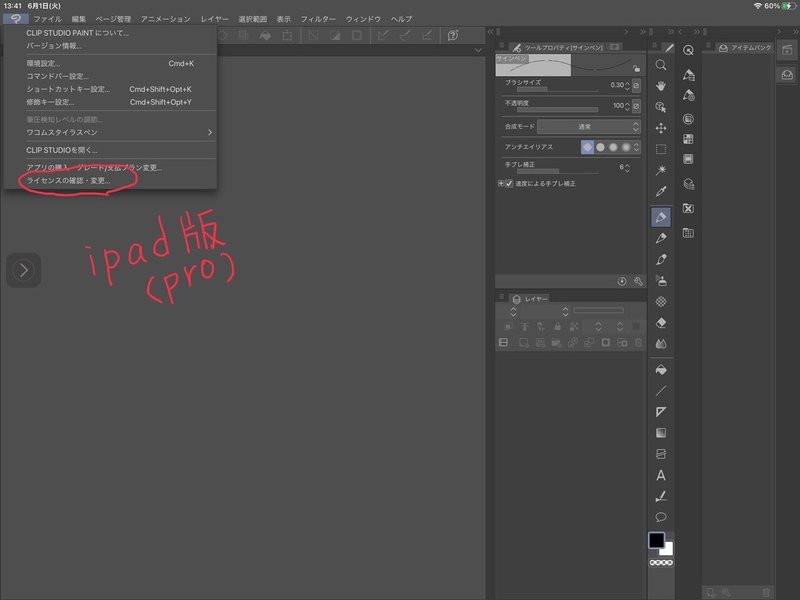Click the command bar help icon
The image size is (800, 600).
click(453, 35)
